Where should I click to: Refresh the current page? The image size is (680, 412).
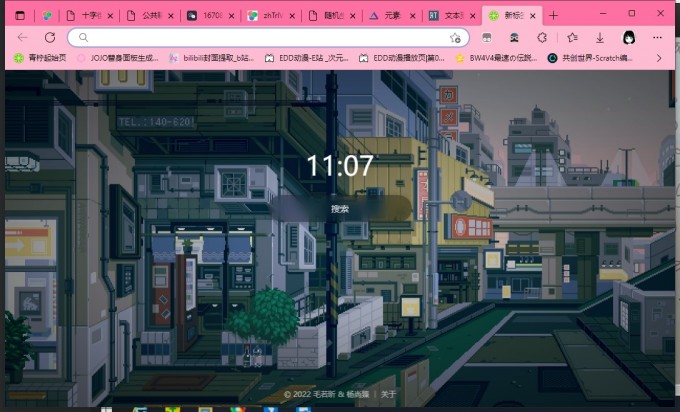coord(50,38)
